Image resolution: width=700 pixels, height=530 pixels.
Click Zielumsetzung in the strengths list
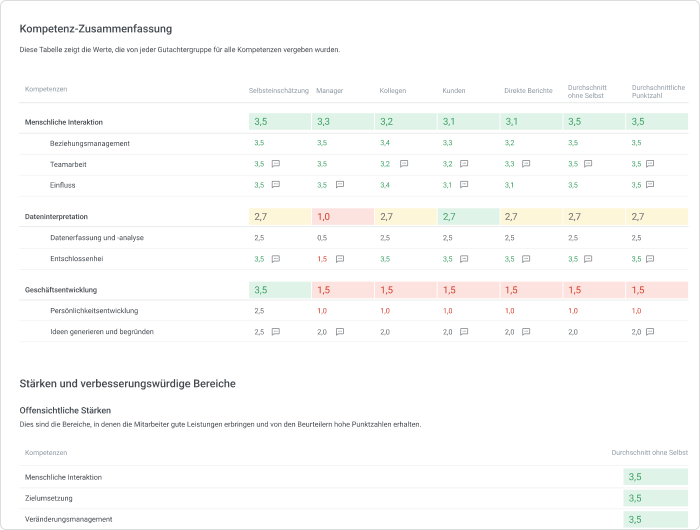49,498
